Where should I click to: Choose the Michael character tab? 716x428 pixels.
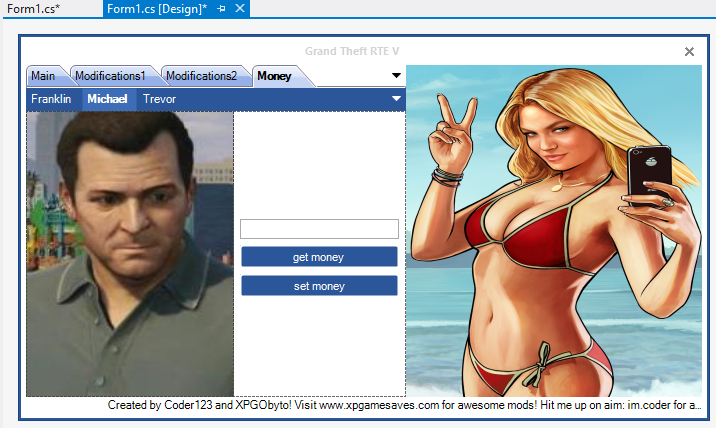point(107,99)
